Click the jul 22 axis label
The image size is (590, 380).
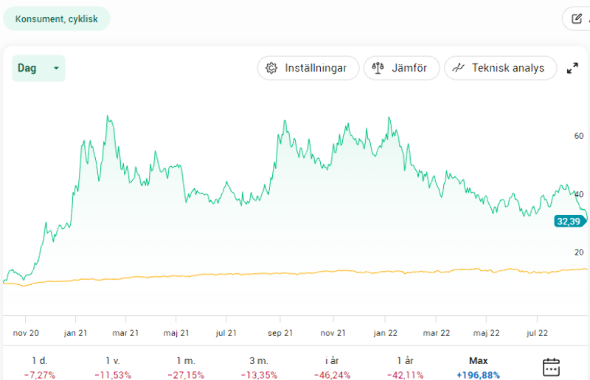point(537,333)
